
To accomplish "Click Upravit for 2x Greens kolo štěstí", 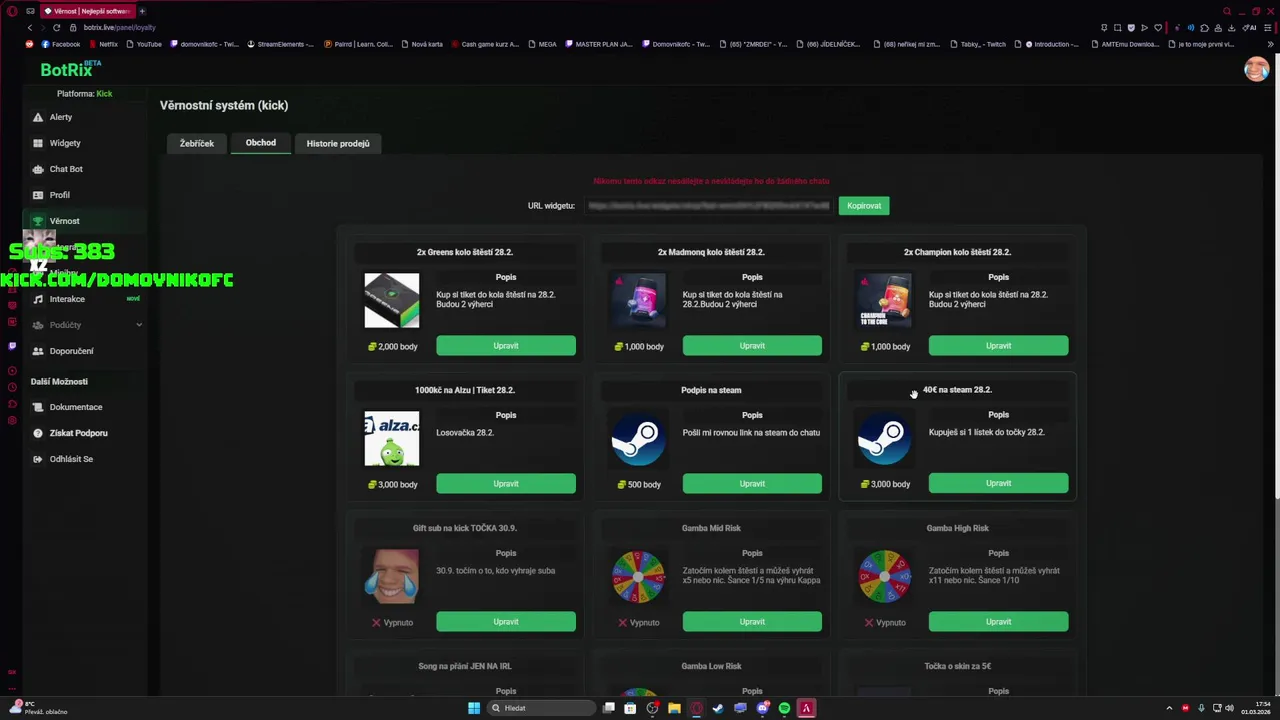I will pos(506,346).
